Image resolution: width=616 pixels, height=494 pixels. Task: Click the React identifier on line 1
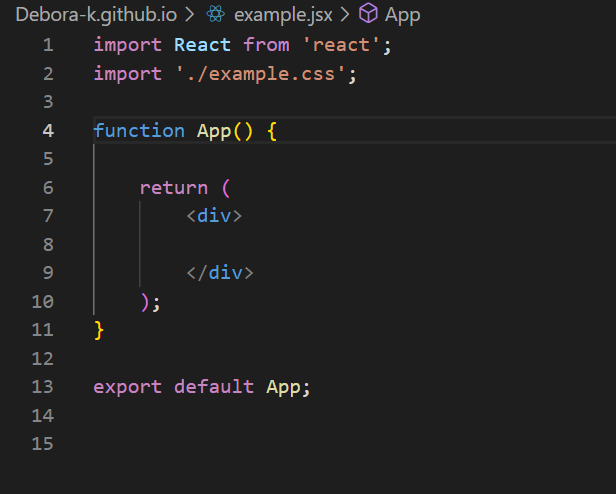202,45
